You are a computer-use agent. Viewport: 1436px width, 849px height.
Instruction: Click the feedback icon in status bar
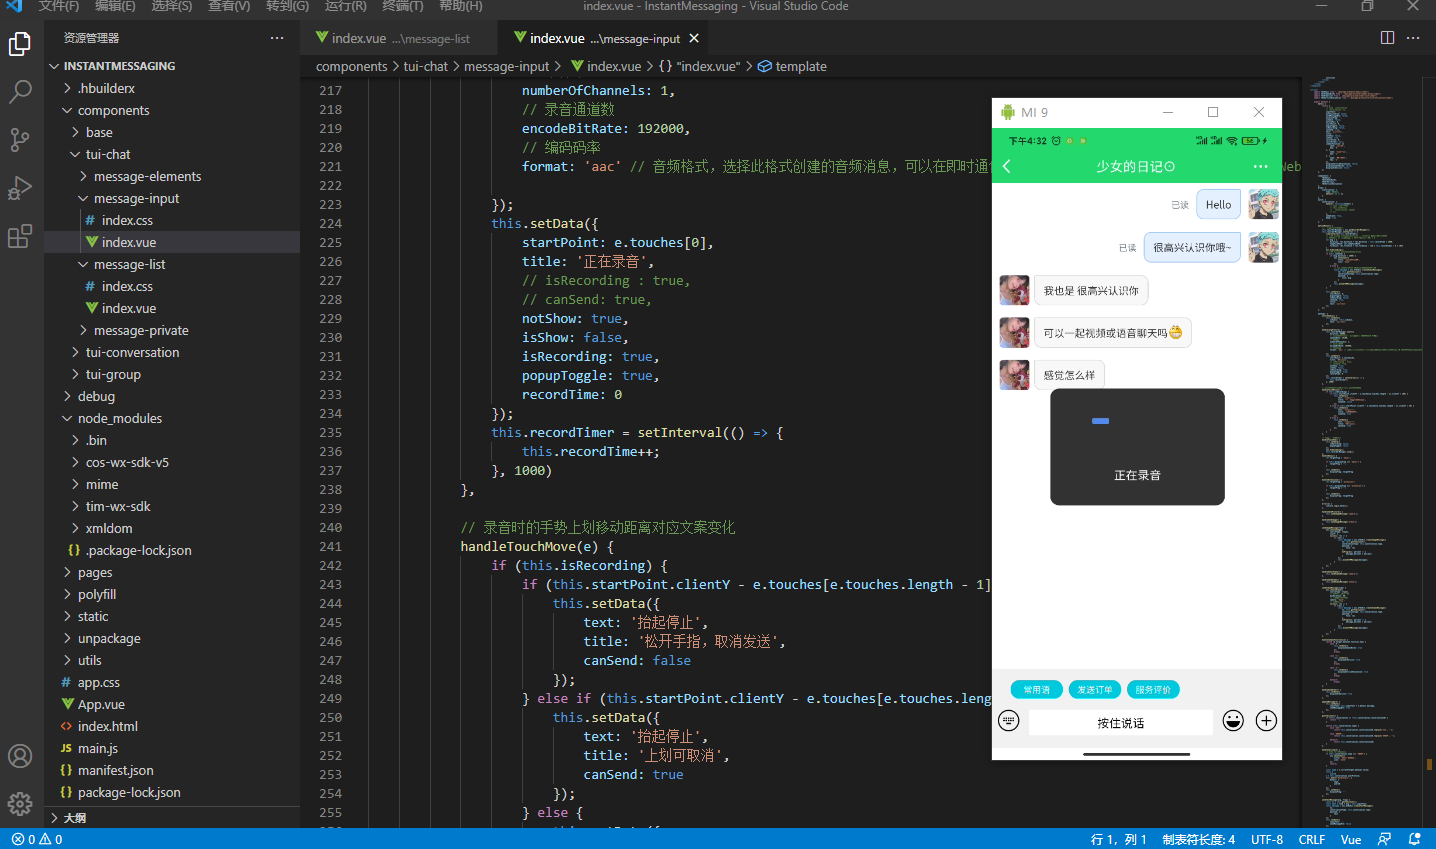(1384, 839)
